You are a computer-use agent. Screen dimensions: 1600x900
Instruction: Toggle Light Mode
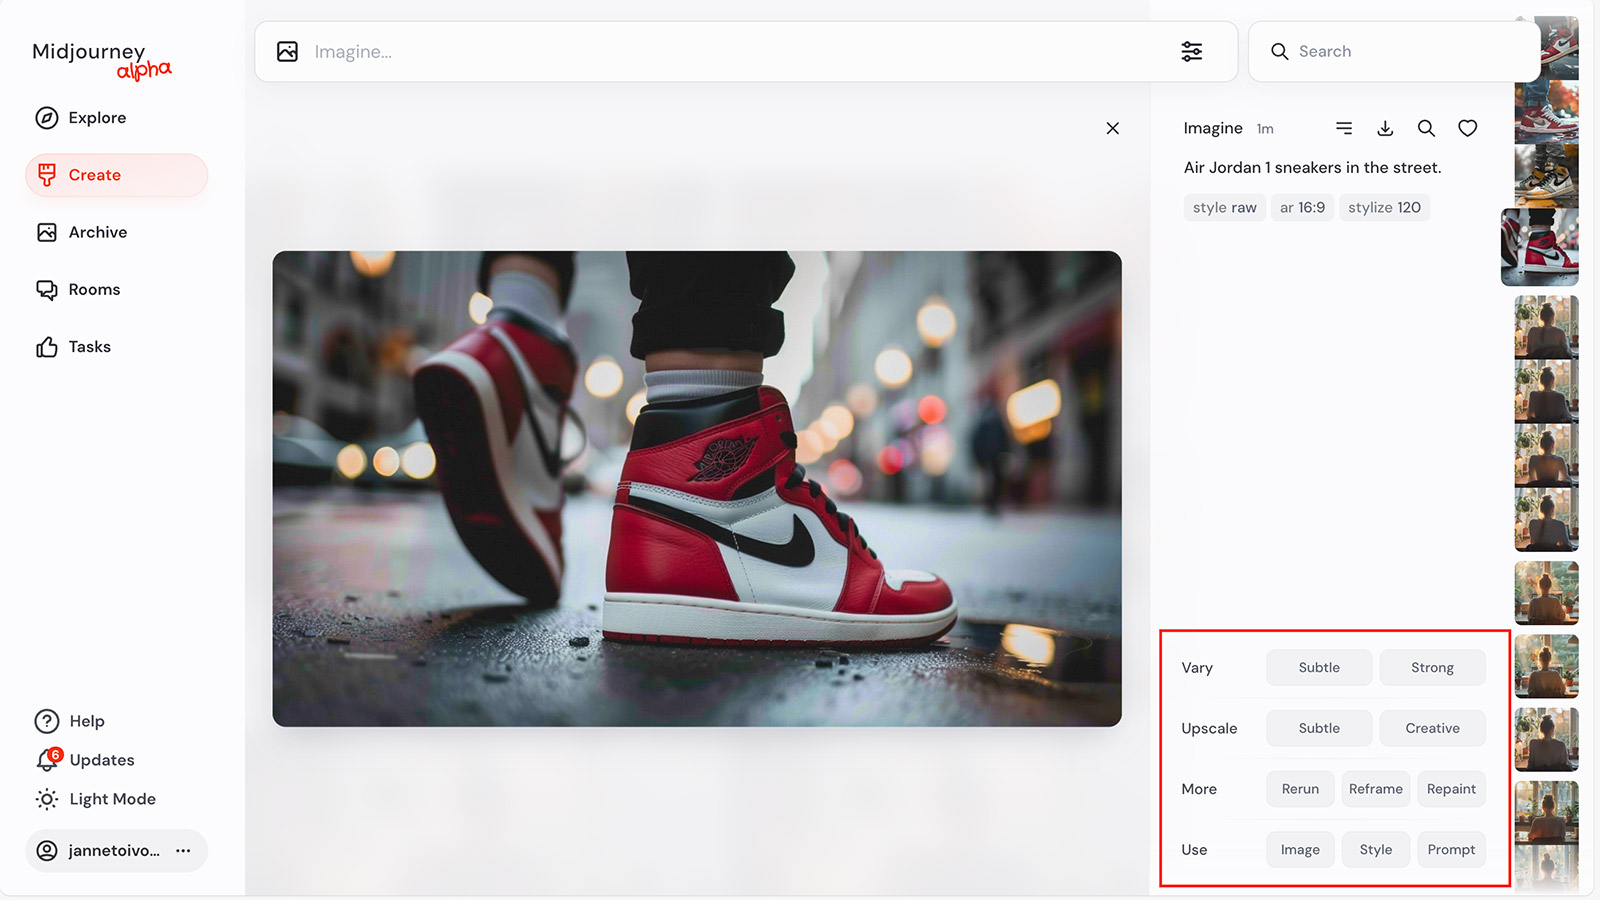(x=112, y=799)
